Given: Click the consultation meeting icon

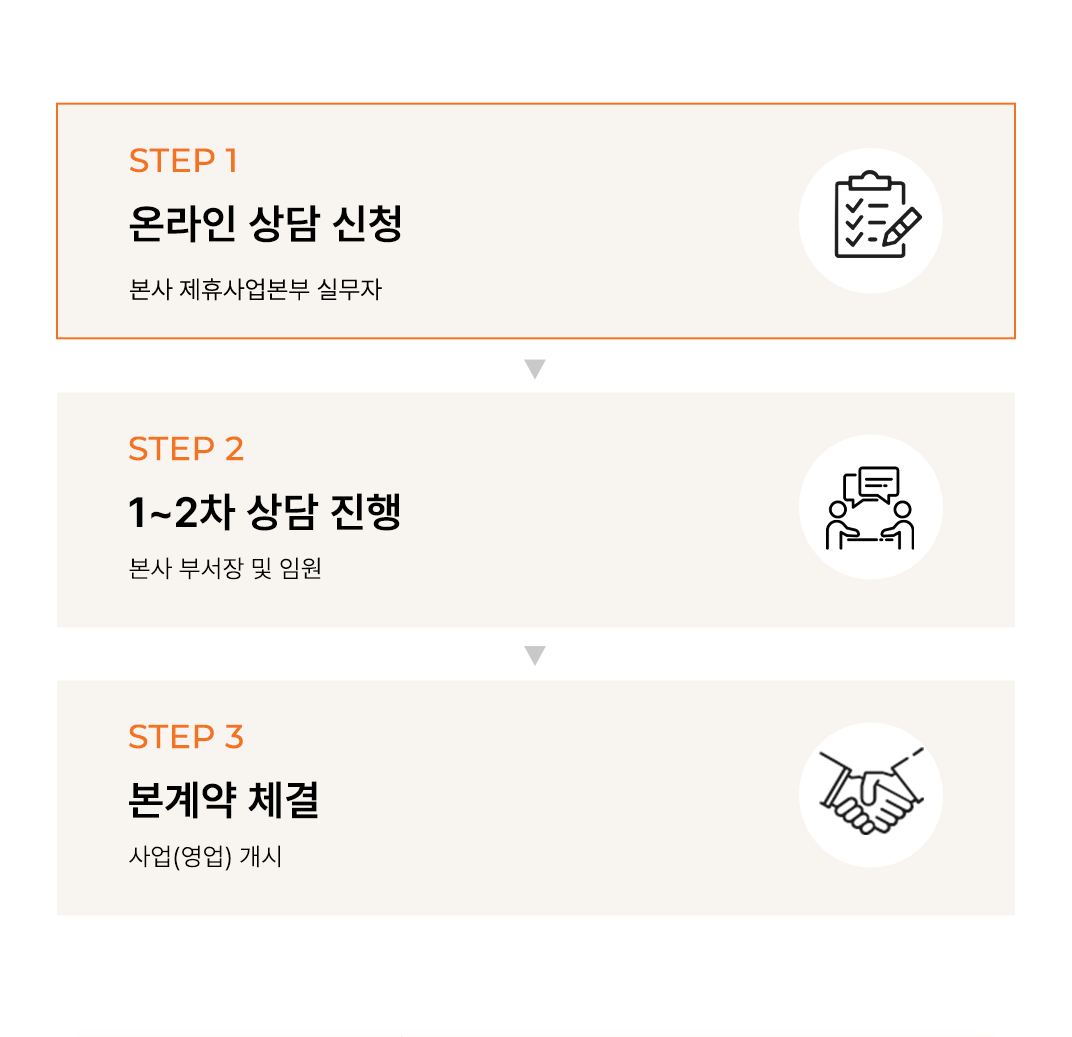Looking at the screenshot, I should click(x=869, y=508).
